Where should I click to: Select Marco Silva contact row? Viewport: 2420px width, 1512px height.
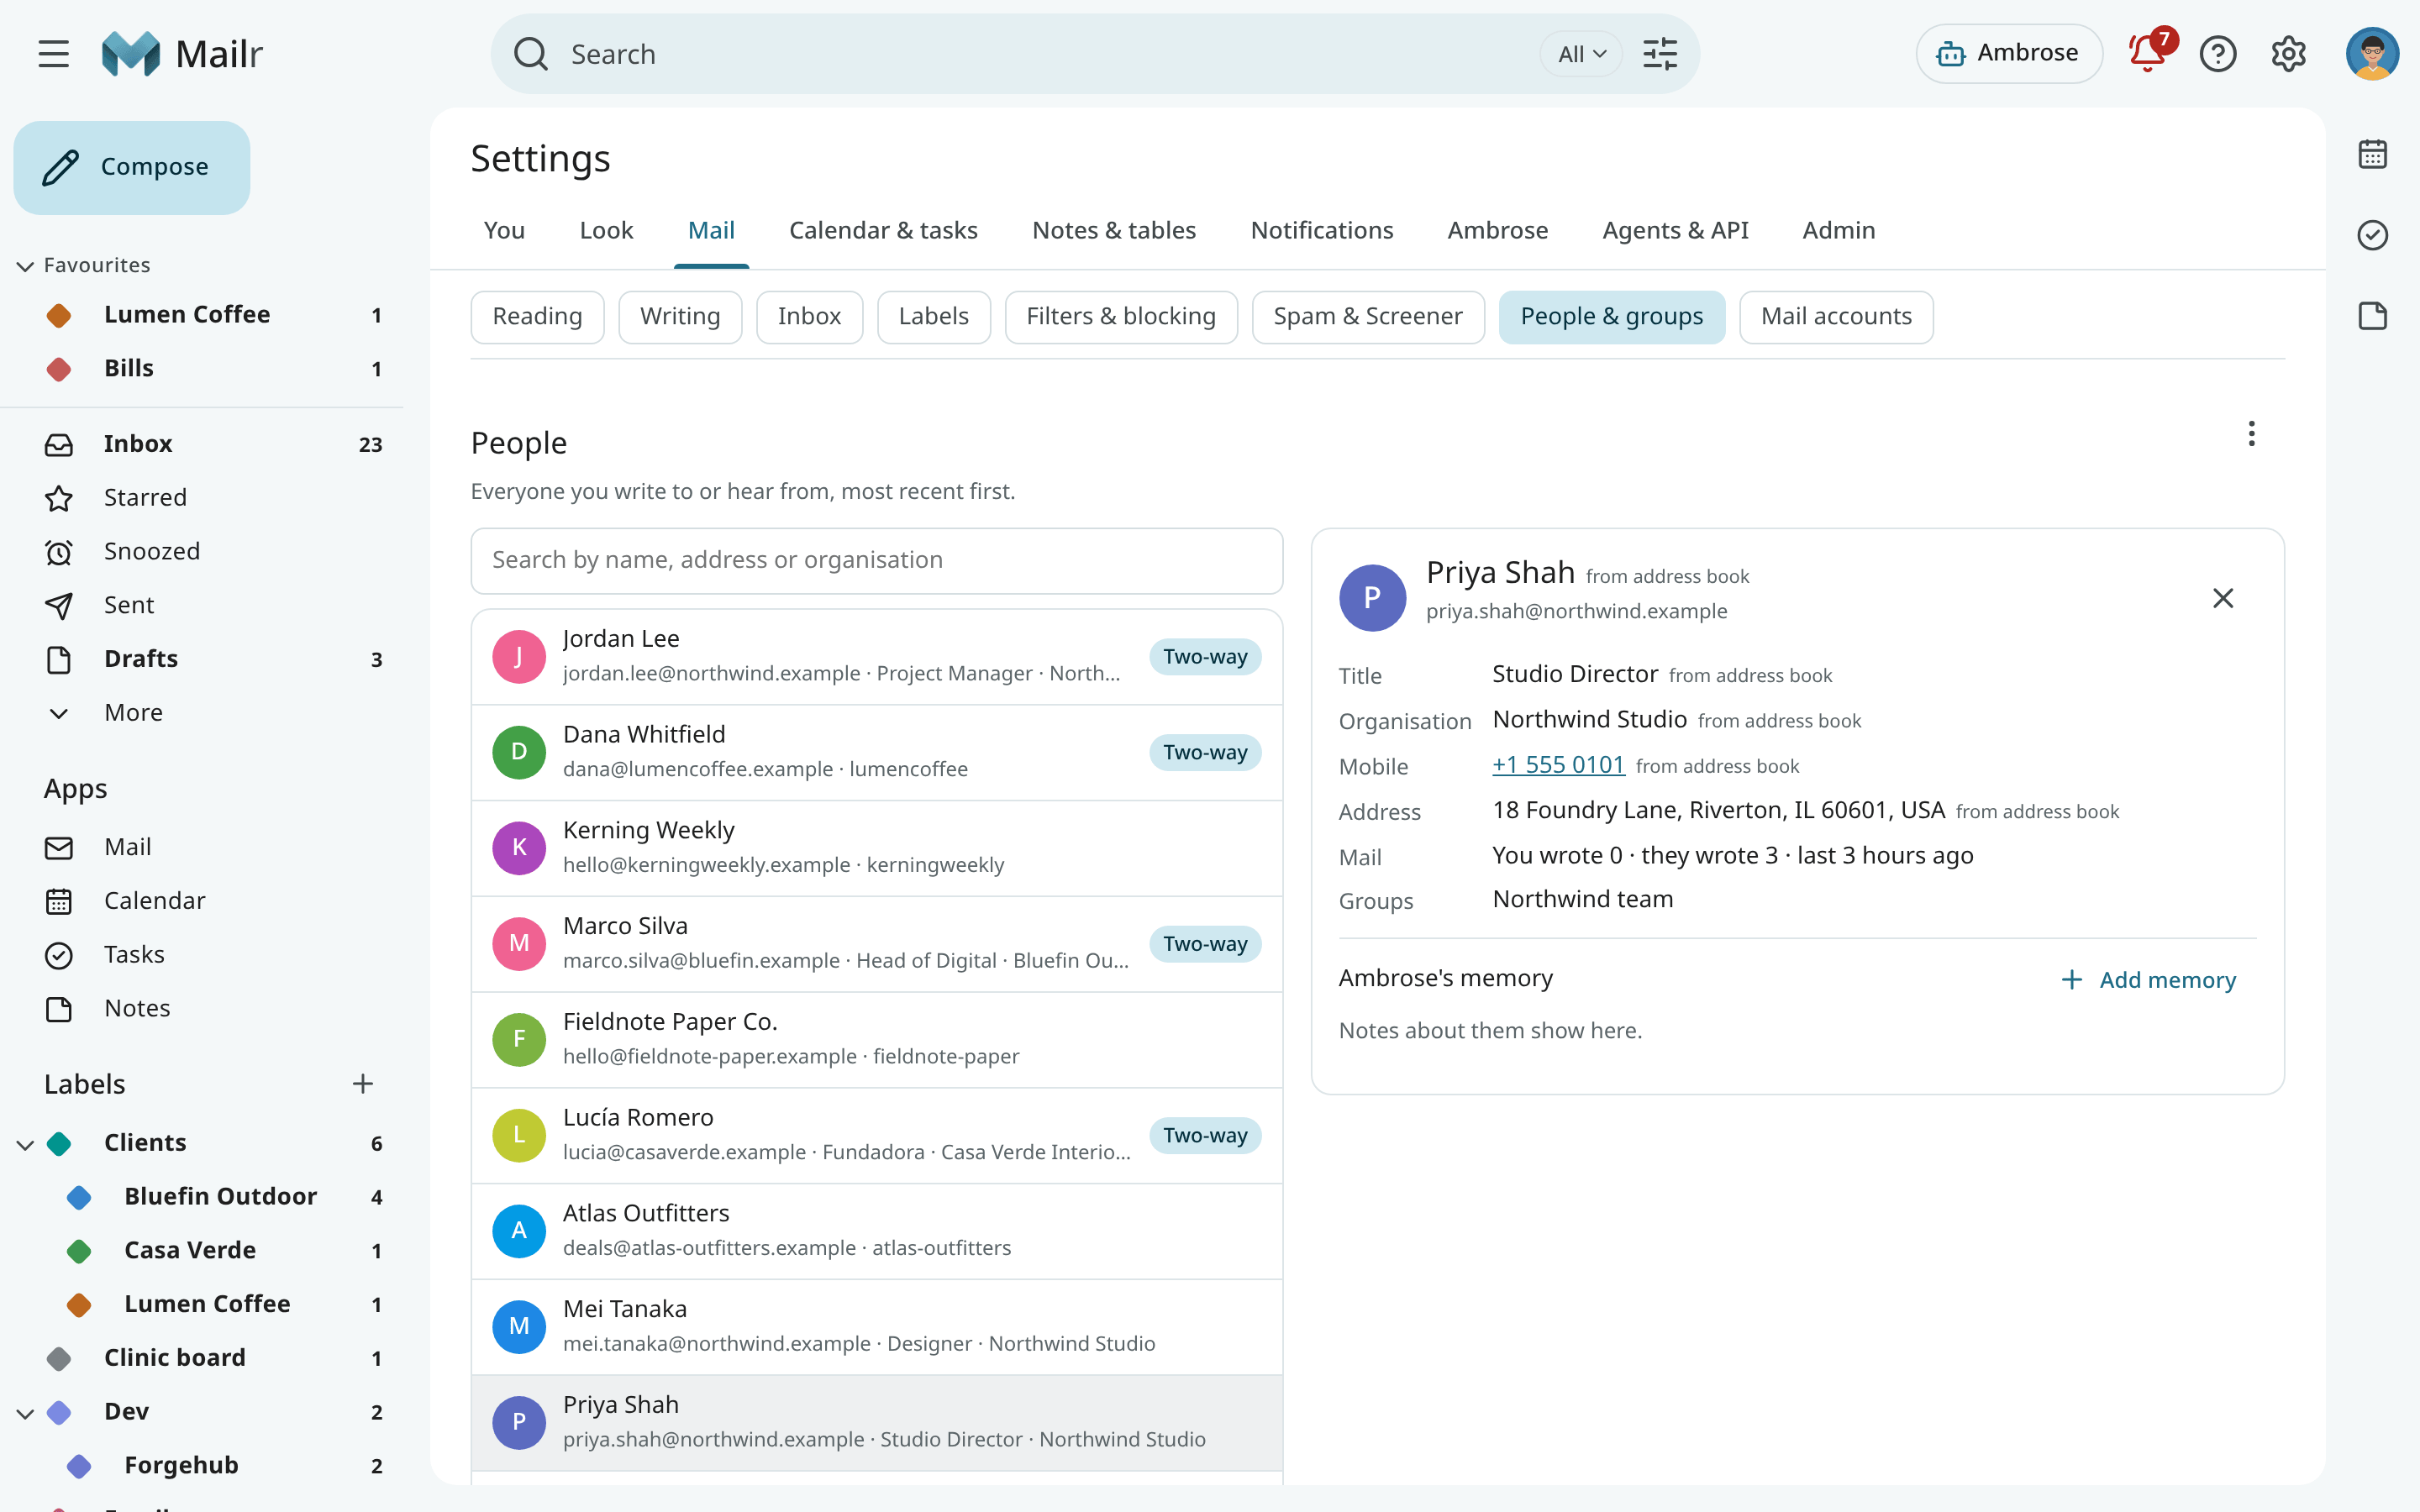(x=876, y=944)
